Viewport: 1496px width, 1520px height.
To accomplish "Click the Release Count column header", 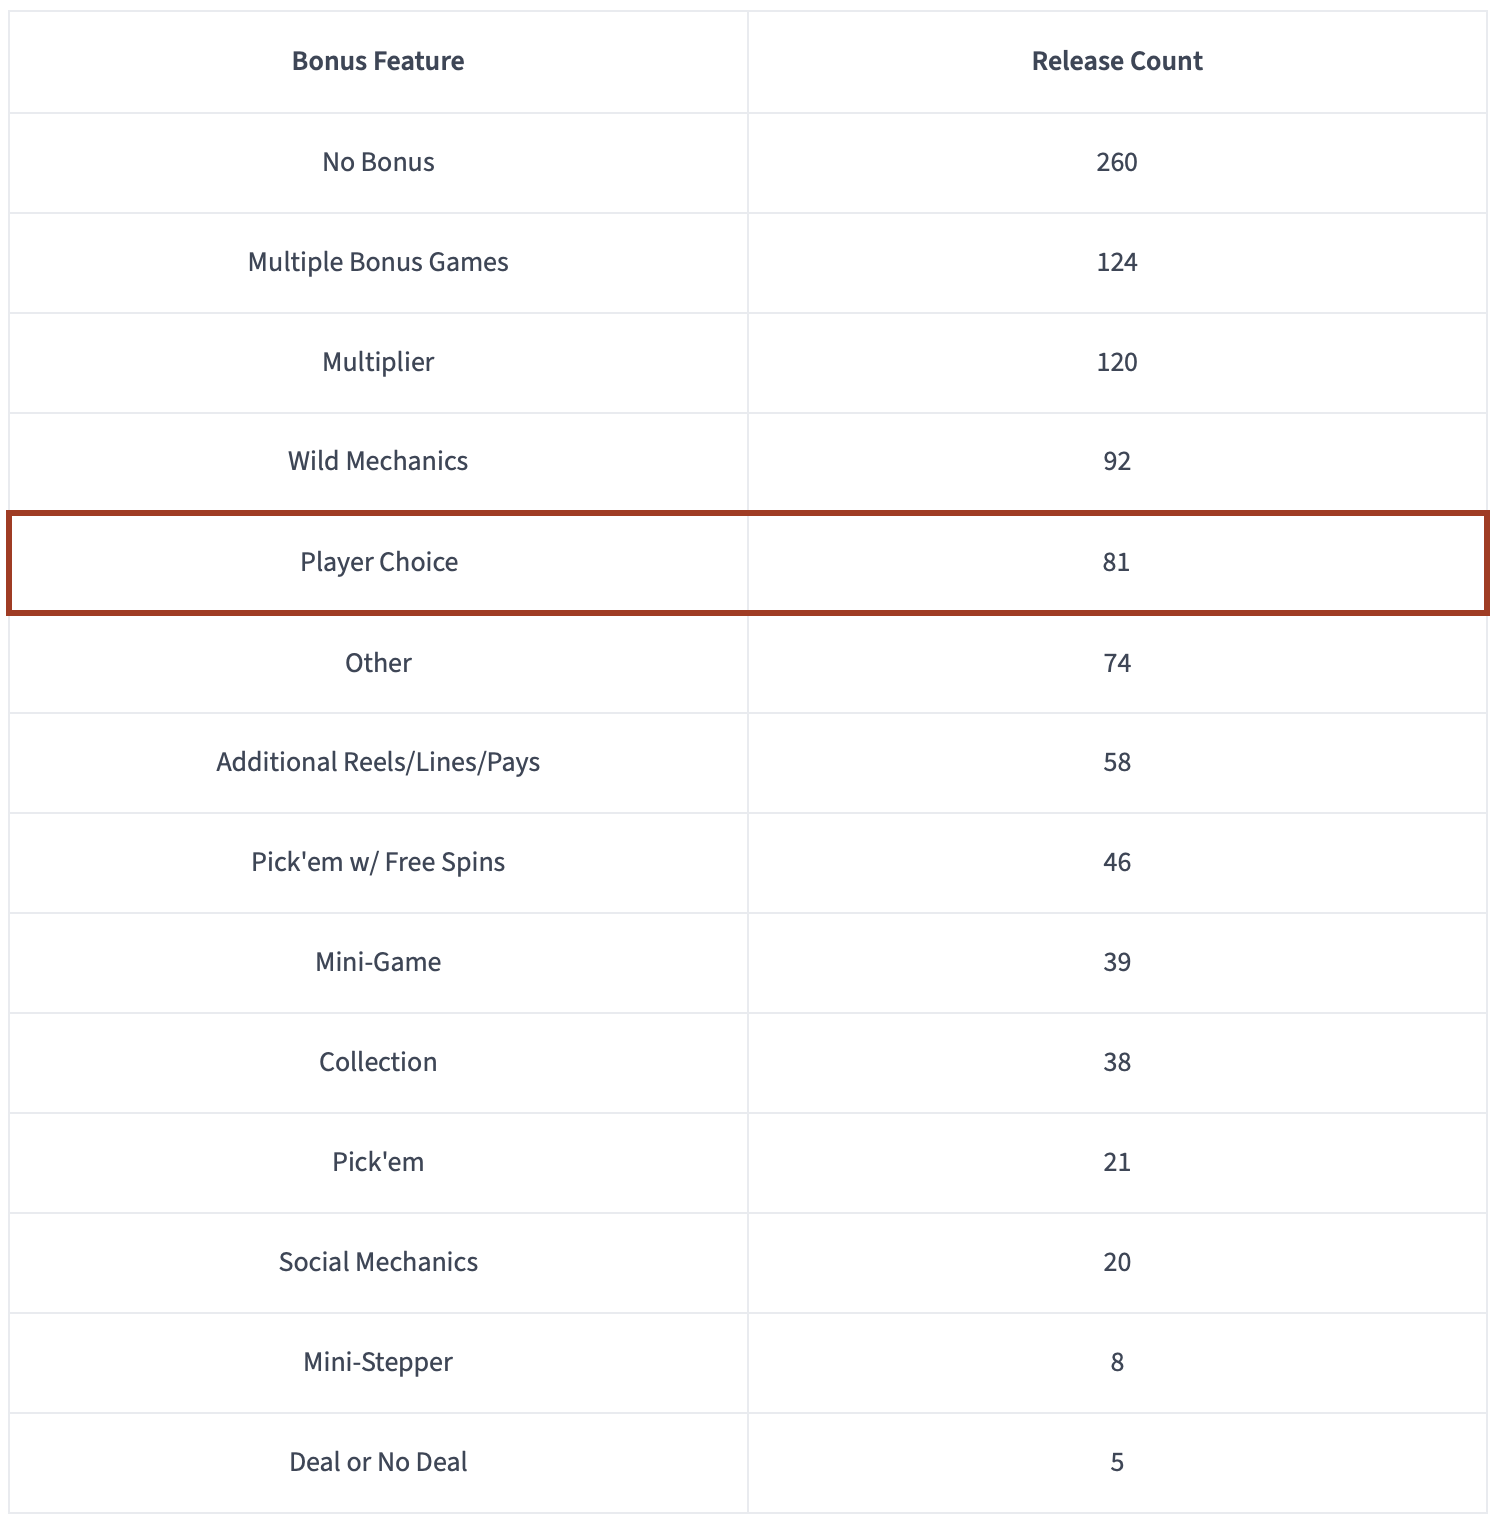I will 1117,61.
